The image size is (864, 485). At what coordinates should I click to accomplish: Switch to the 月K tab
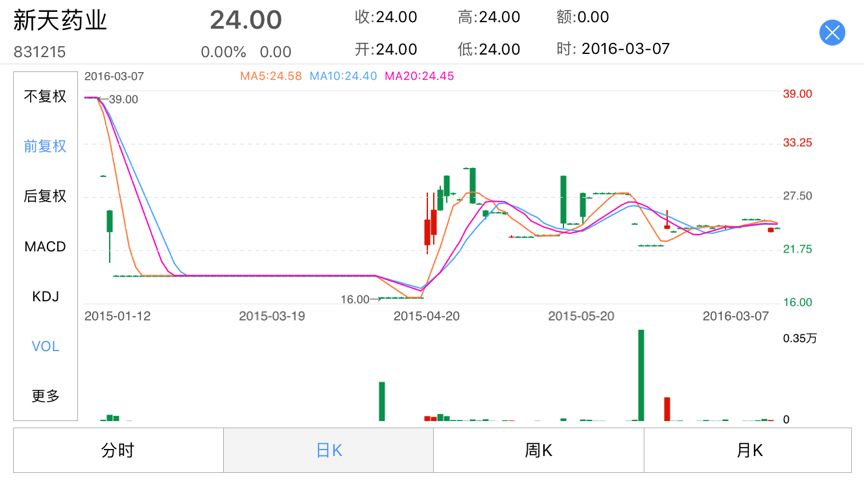(748, 450)
